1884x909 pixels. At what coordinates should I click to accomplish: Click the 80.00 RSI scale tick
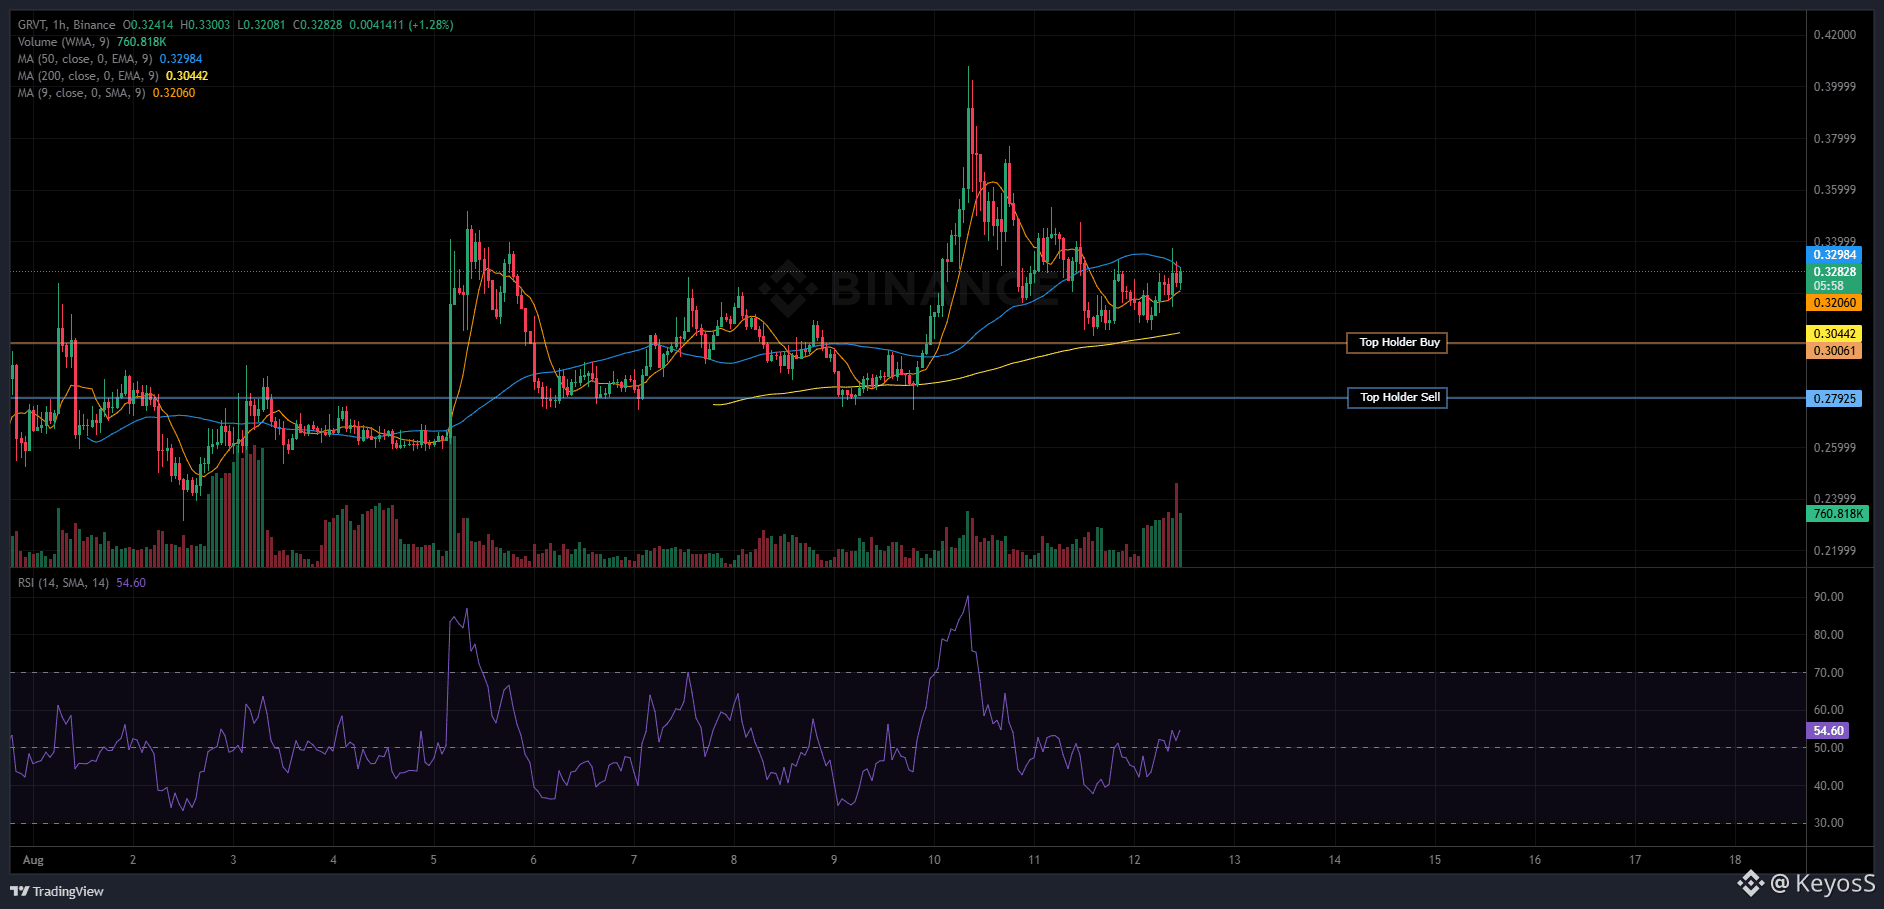pos(1829,635)
